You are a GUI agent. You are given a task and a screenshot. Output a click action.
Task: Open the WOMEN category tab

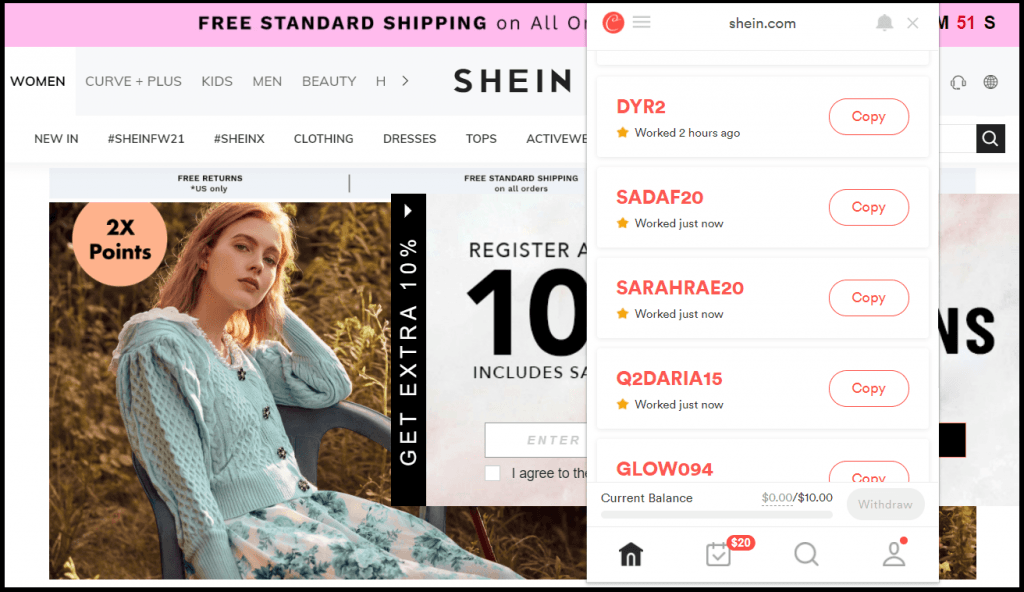(x=38, y=81)
